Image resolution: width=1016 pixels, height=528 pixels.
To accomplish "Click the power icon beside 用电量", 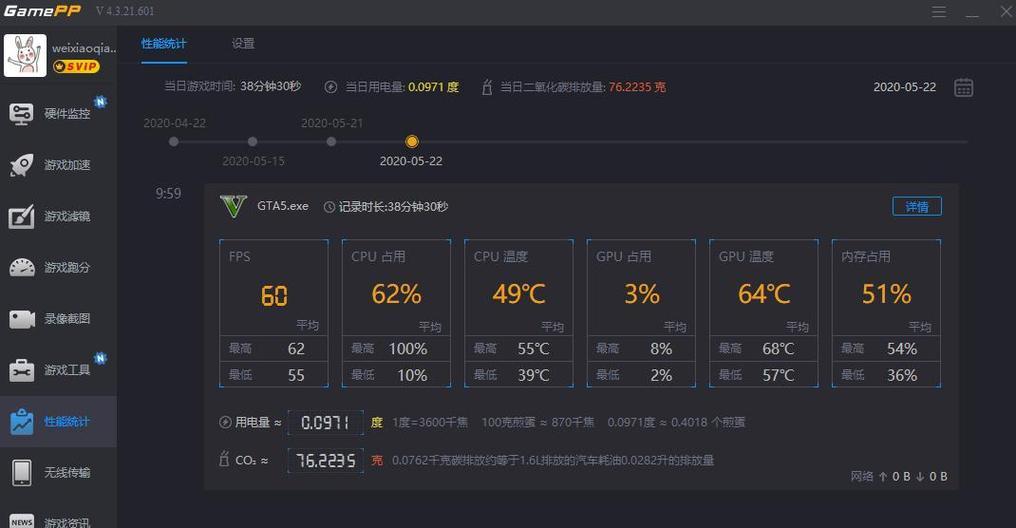I will pyautogui.click(x=225, y=422).
